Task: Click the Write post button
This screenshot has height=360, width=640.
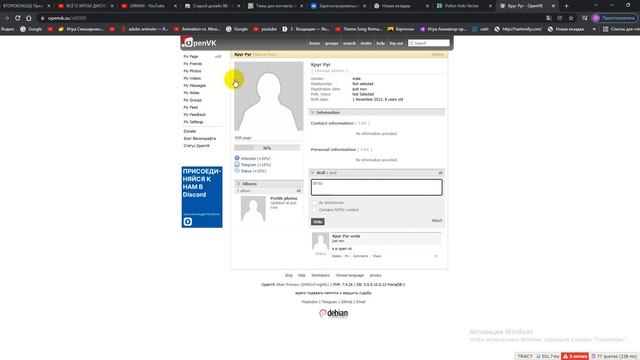Action: 318,222
